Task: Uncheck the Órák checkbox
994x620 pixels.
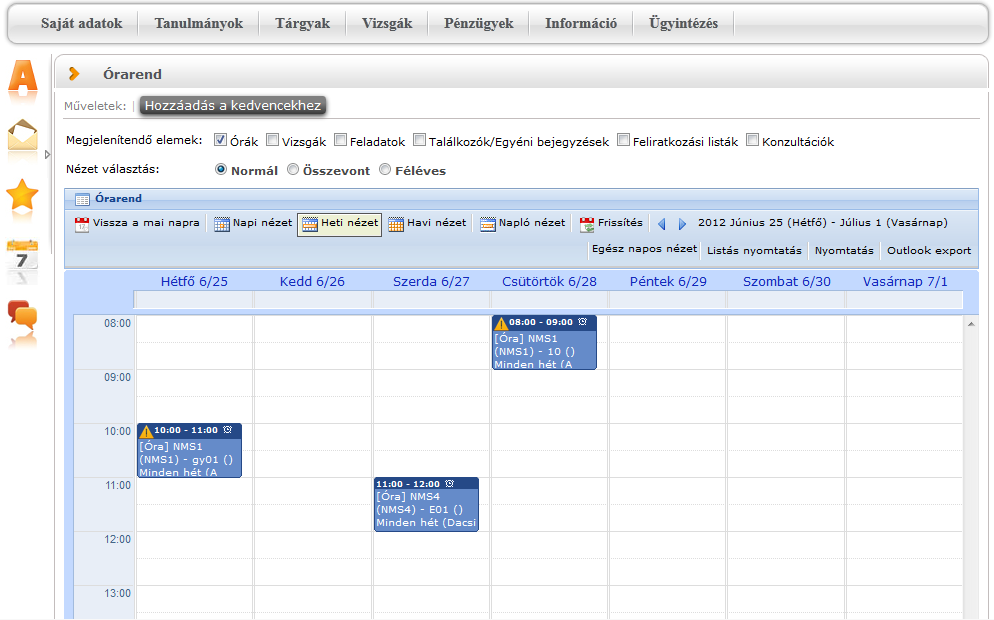Action: point(220,140)
